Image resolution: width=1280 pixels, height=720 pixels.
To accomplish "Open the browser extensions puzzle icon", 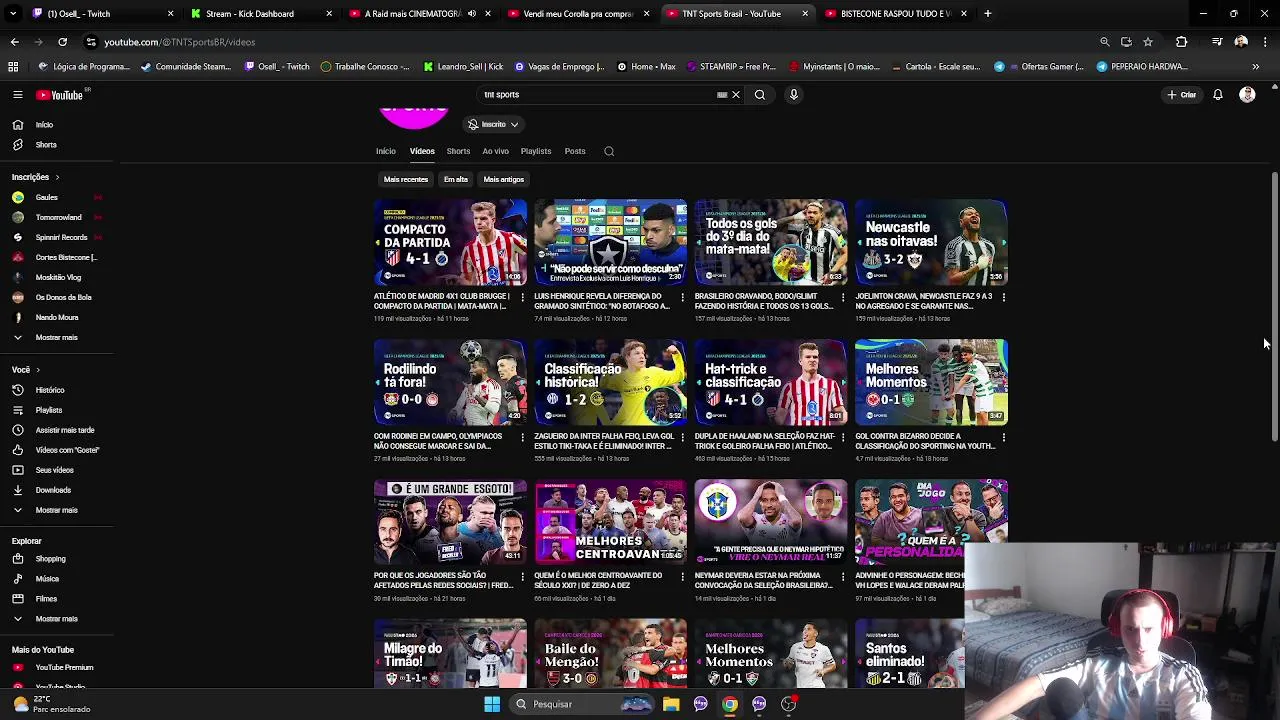I will [x=1181, y=42].
